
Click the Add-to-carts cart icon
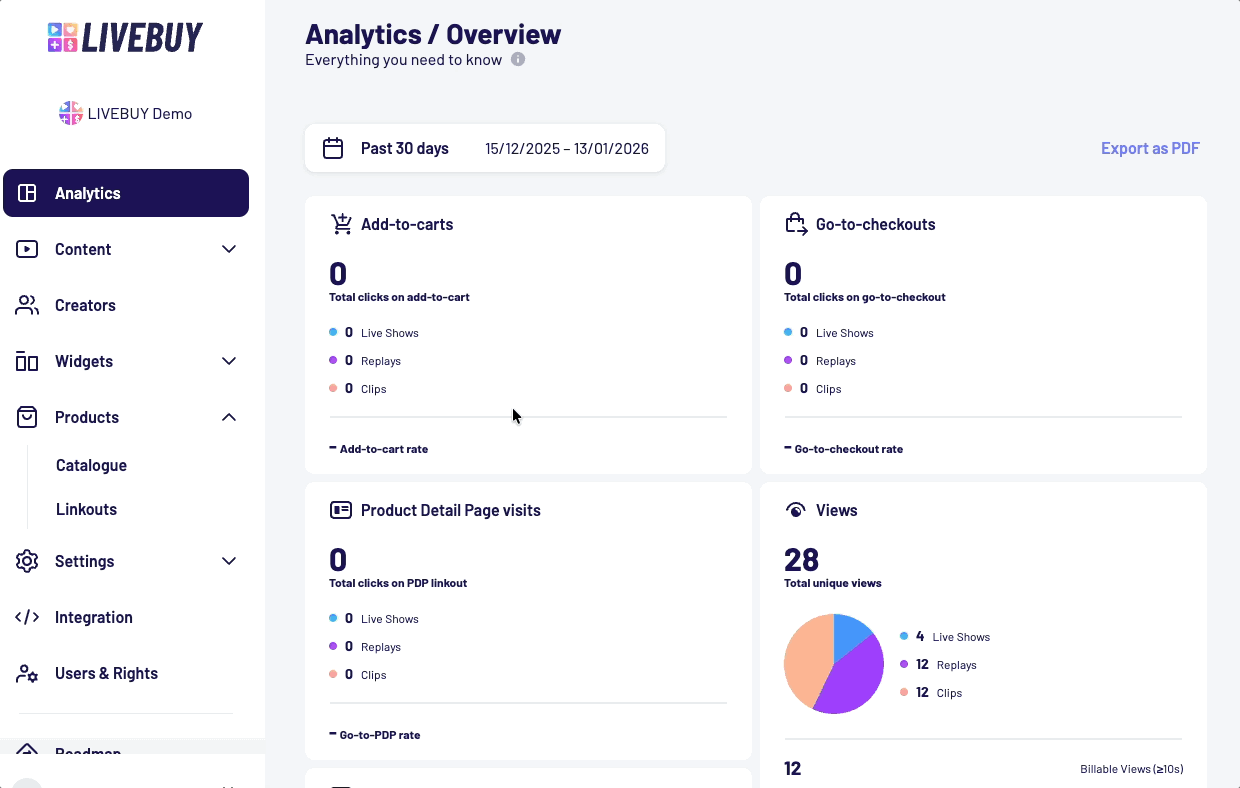(341, 223)
